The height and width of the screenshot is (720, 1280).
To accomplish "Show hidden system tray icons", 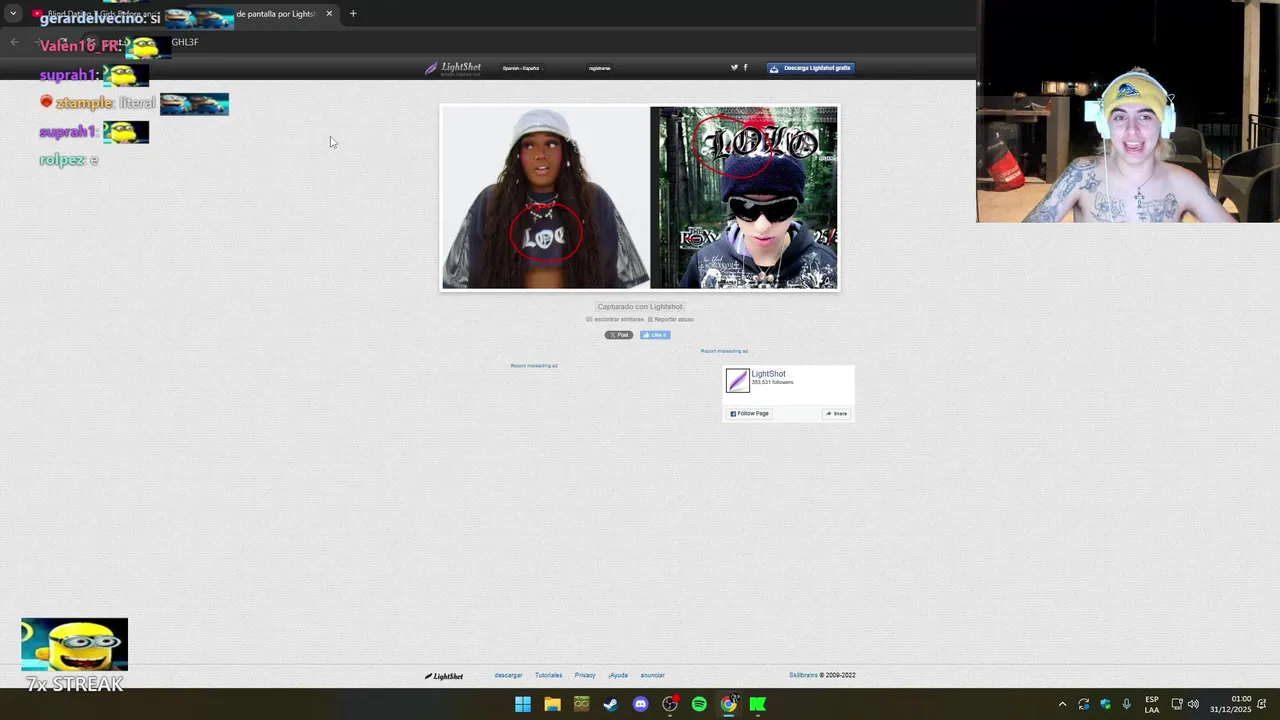I will (1062, 704).
